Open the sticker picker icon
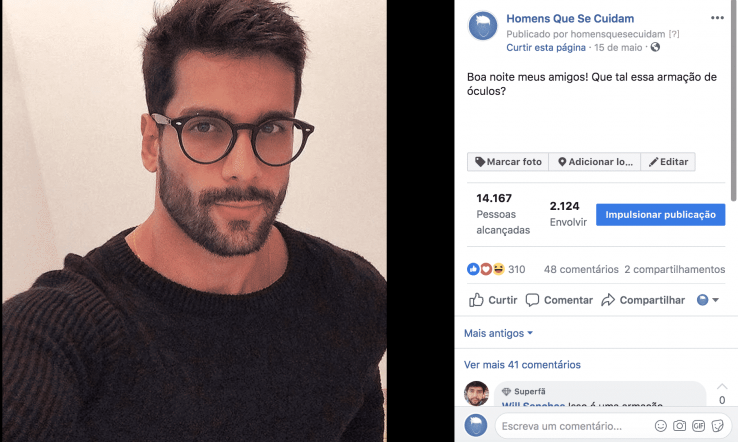Viewport: 738px width, 442px height. 717,426
